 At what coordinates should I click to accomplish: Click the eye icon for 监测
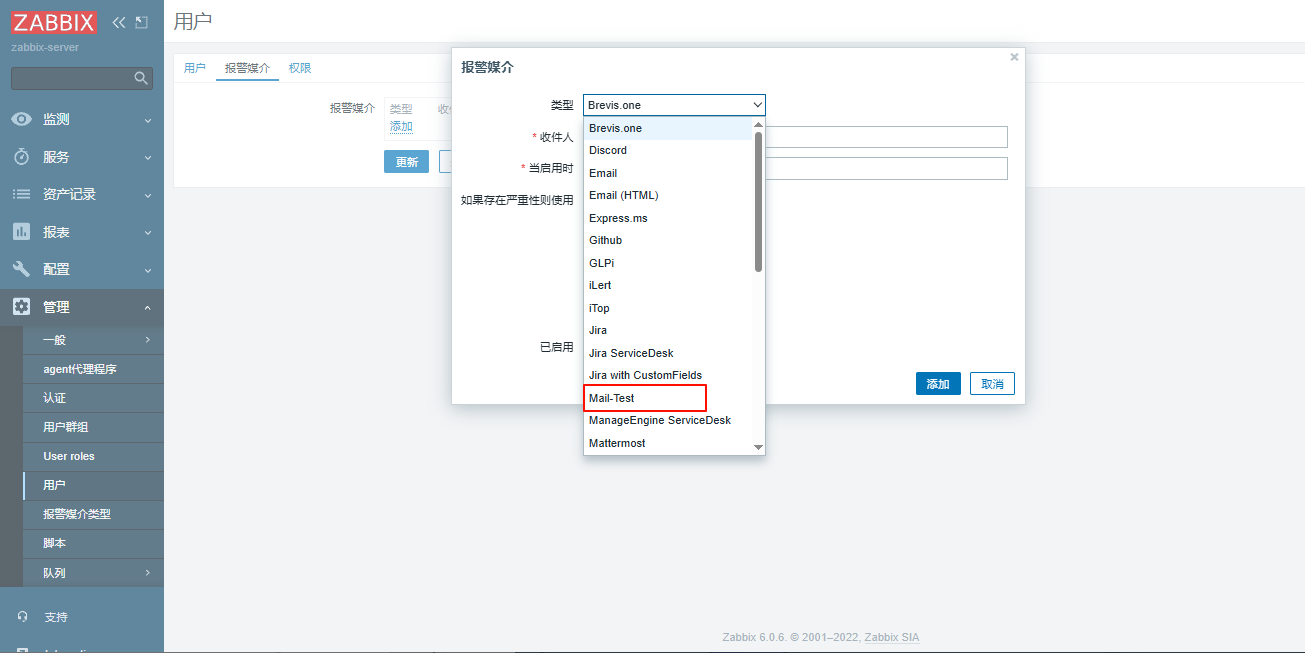tap(21, 119)
